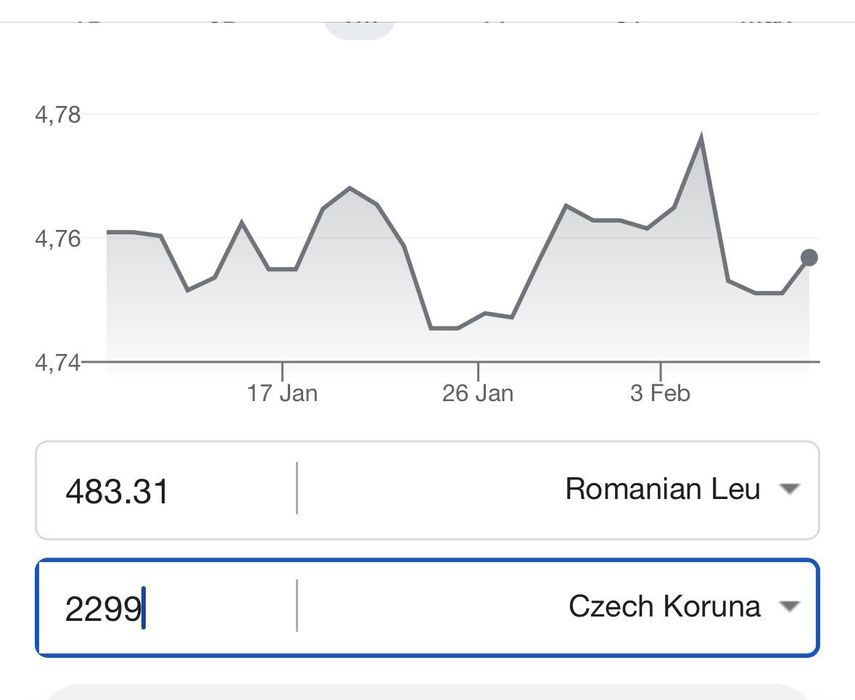Click the divider line inside Czech Koruna box

297,606
